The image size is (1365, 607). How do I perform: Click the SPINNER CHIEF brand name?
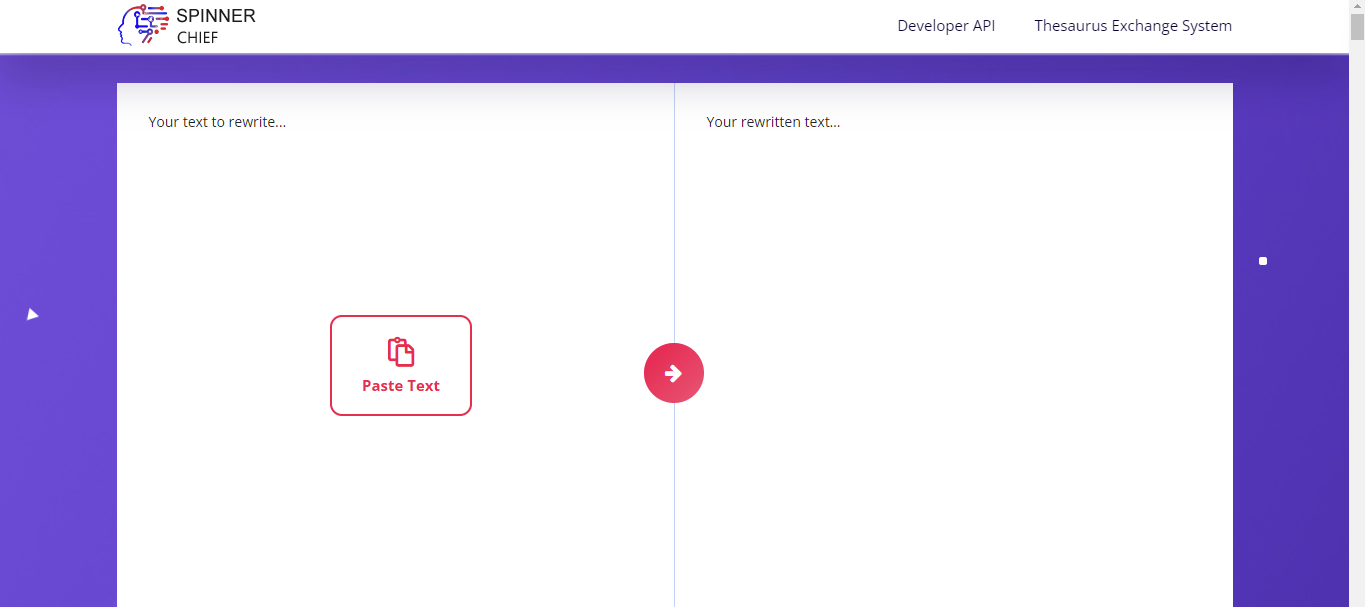[215, 27]
